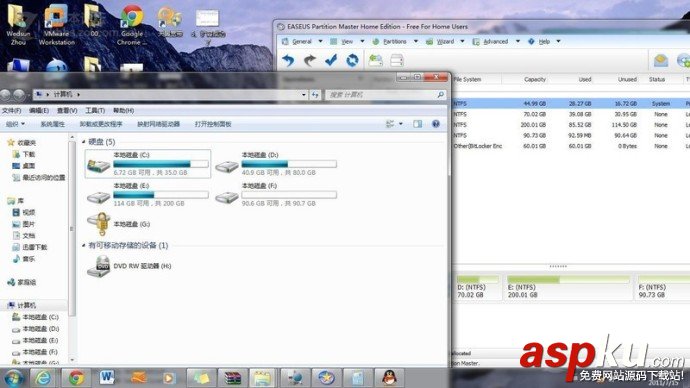
Task: Select the Wedsun Zhou desktop folder
Action: 18,25
